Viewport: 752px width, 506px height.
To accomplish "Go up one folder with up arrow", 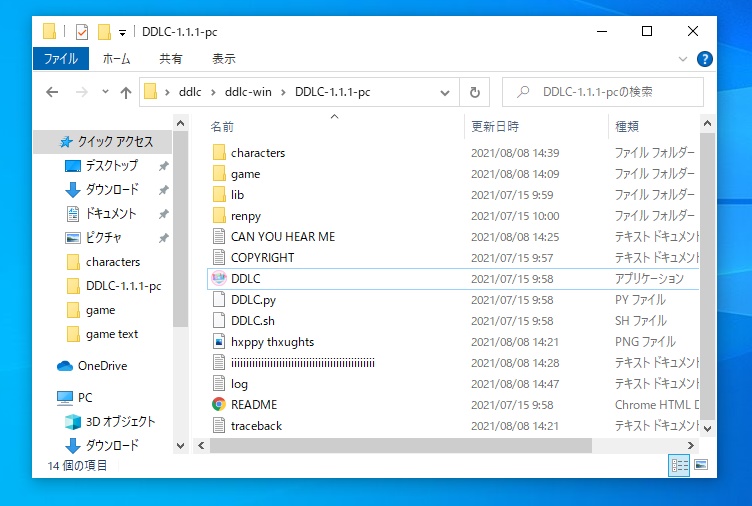I will click(126, 92).
